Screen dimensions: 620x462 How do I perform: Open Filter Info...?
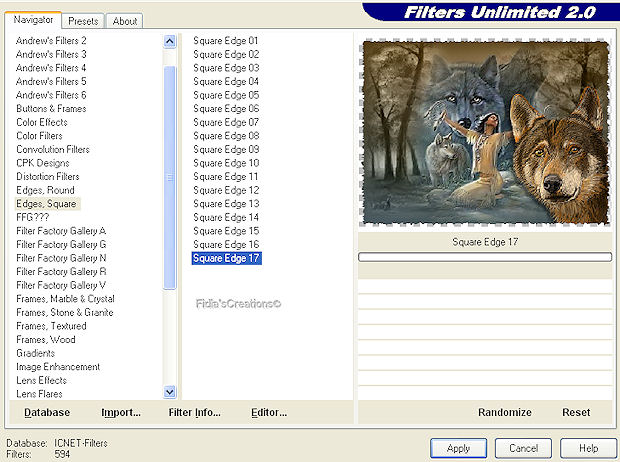(195, 413)
